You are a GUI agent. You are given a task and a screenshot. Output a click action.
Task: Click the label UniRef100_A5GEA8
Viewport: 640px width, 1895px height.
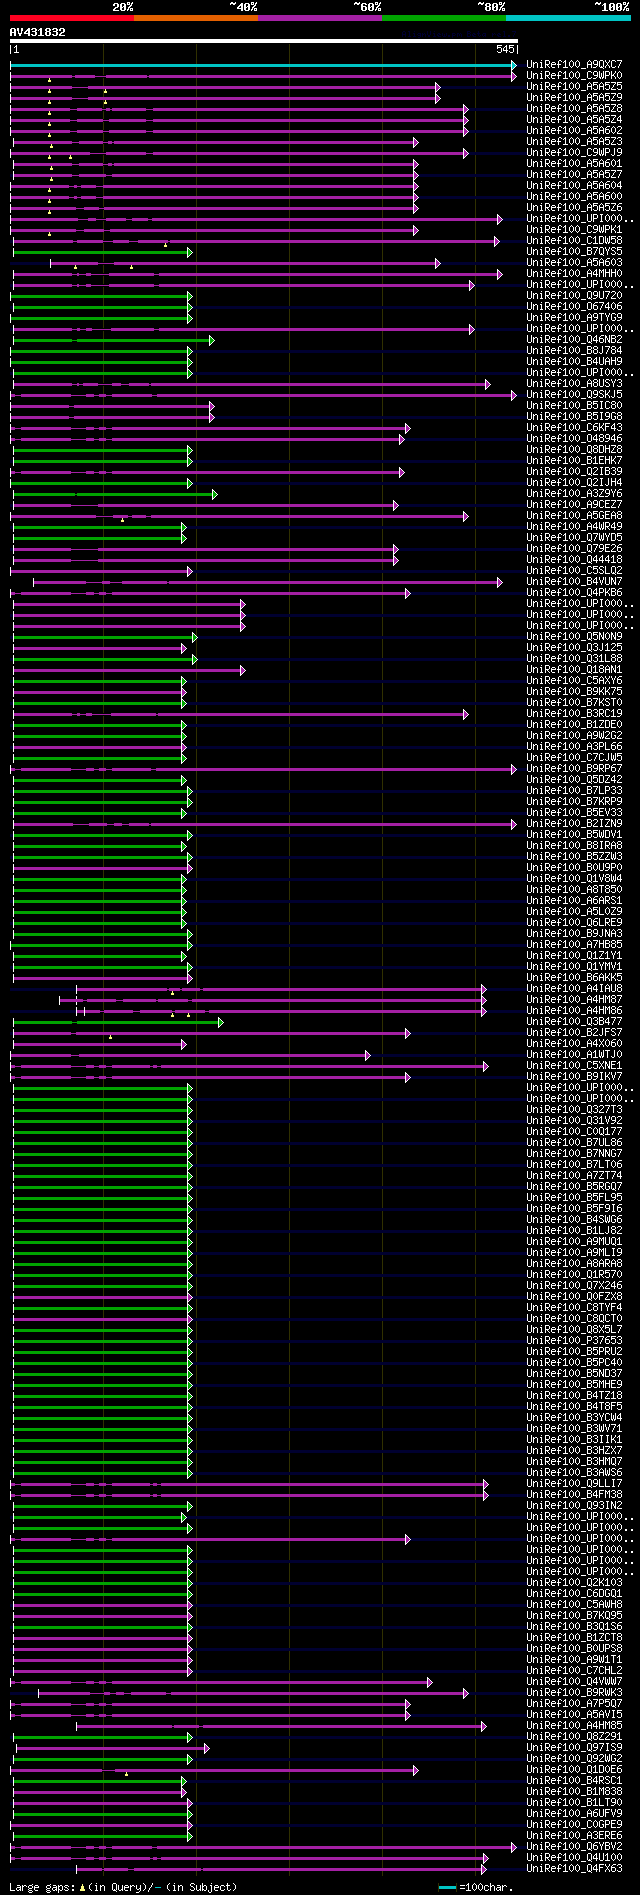pyautogui.click(x=574, y=516)
